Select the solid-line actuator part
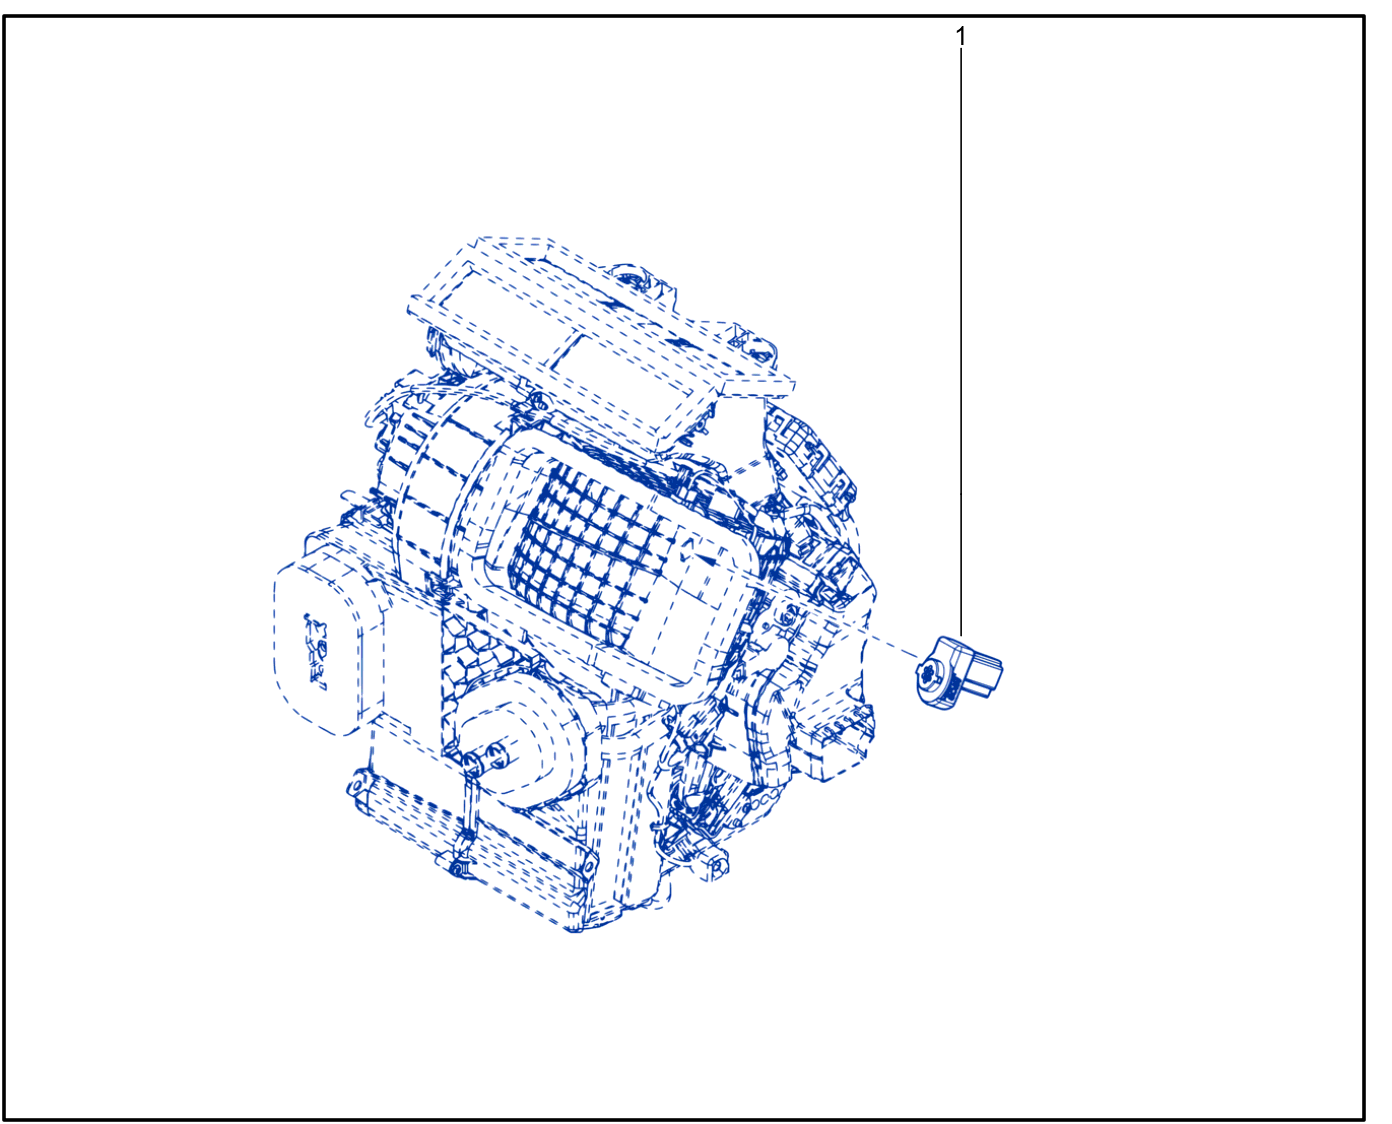This screenshot has width=1392, height=1124. click(x=959, y=673)
